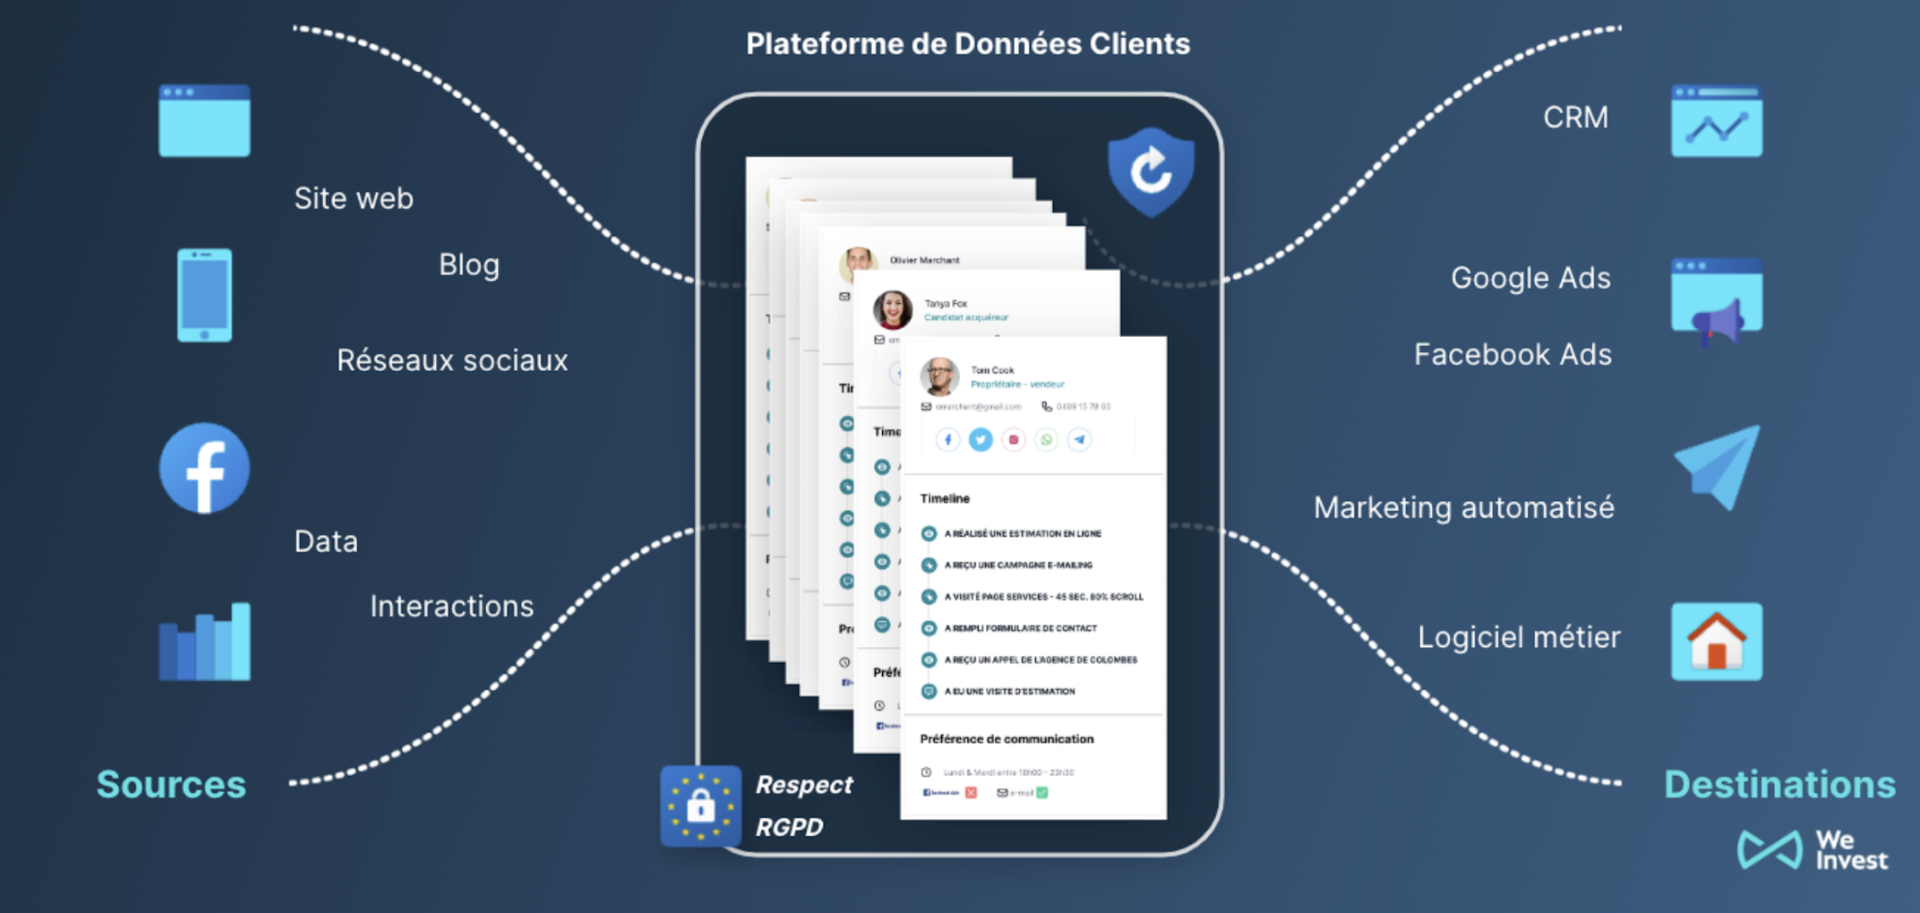This screenshot has height=913, width=1920.
Task: Click the eye icon beside estimation en ligne
Action: pyautogui.click(x=928, y=534)
